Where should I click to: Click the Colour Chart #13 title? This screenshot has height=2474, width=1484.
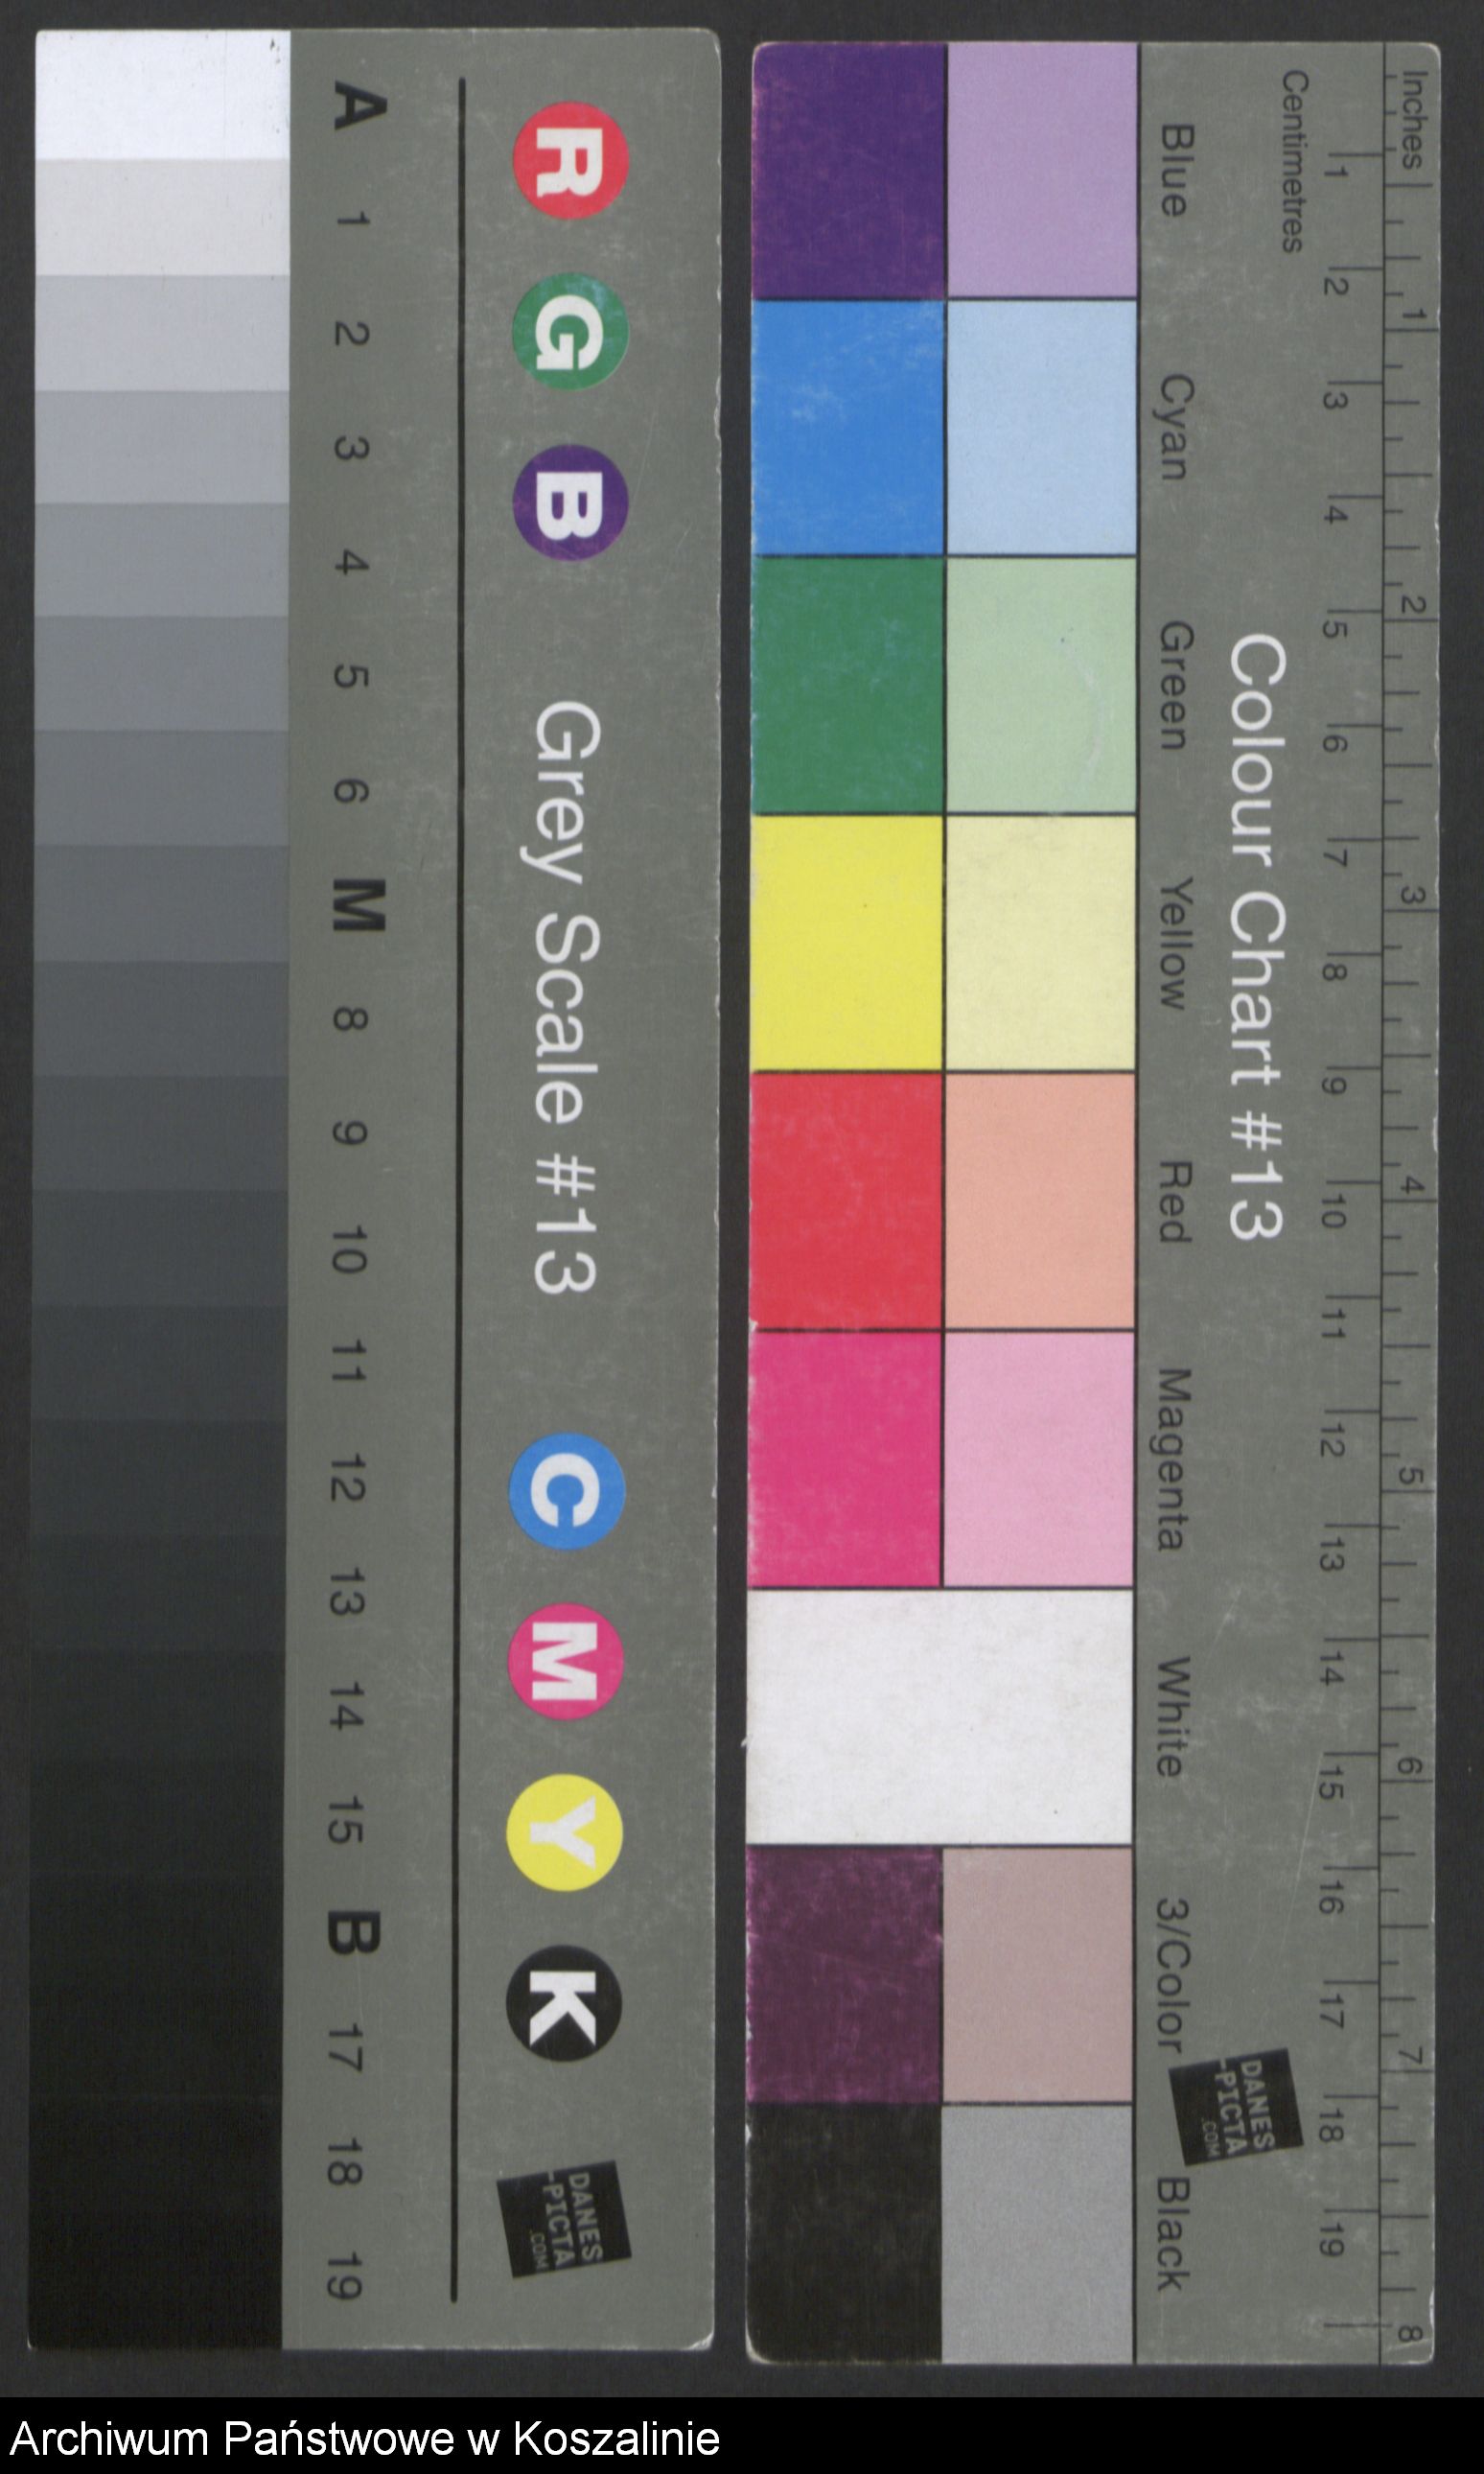tap(1256, 937)
